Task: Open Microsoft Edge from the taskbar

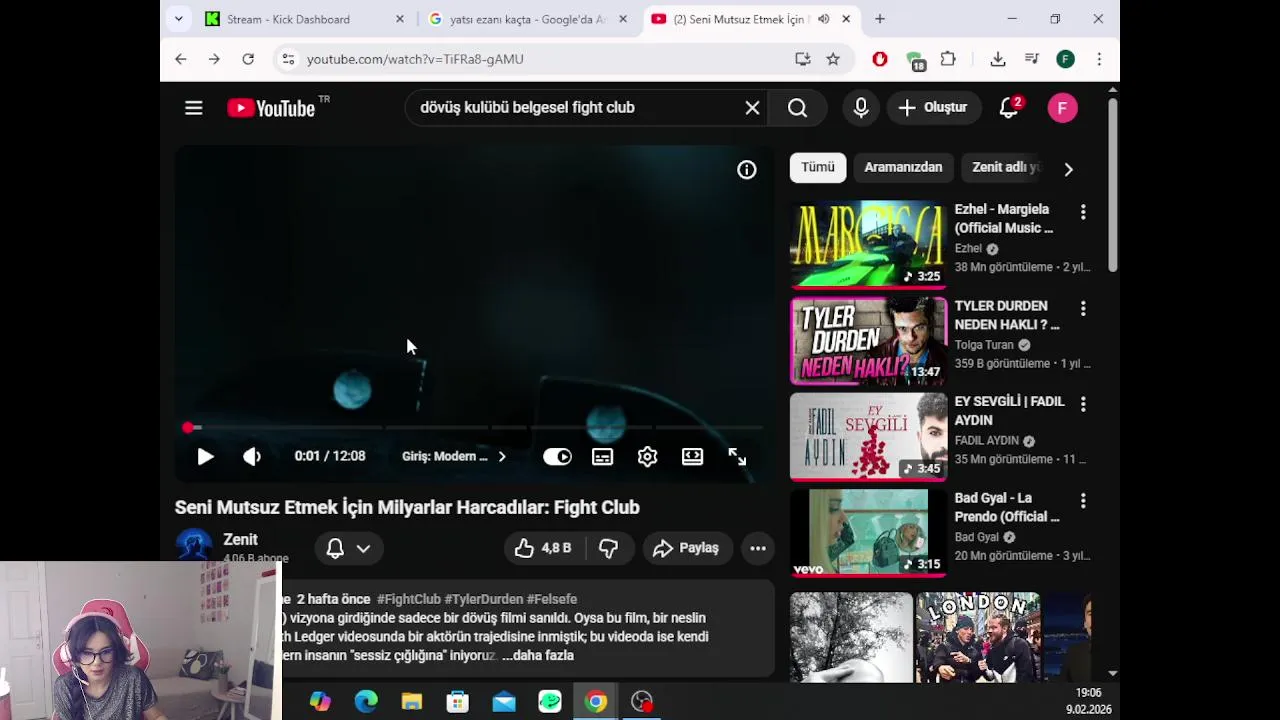Action: pyautogui.click(x=366, y=702)
